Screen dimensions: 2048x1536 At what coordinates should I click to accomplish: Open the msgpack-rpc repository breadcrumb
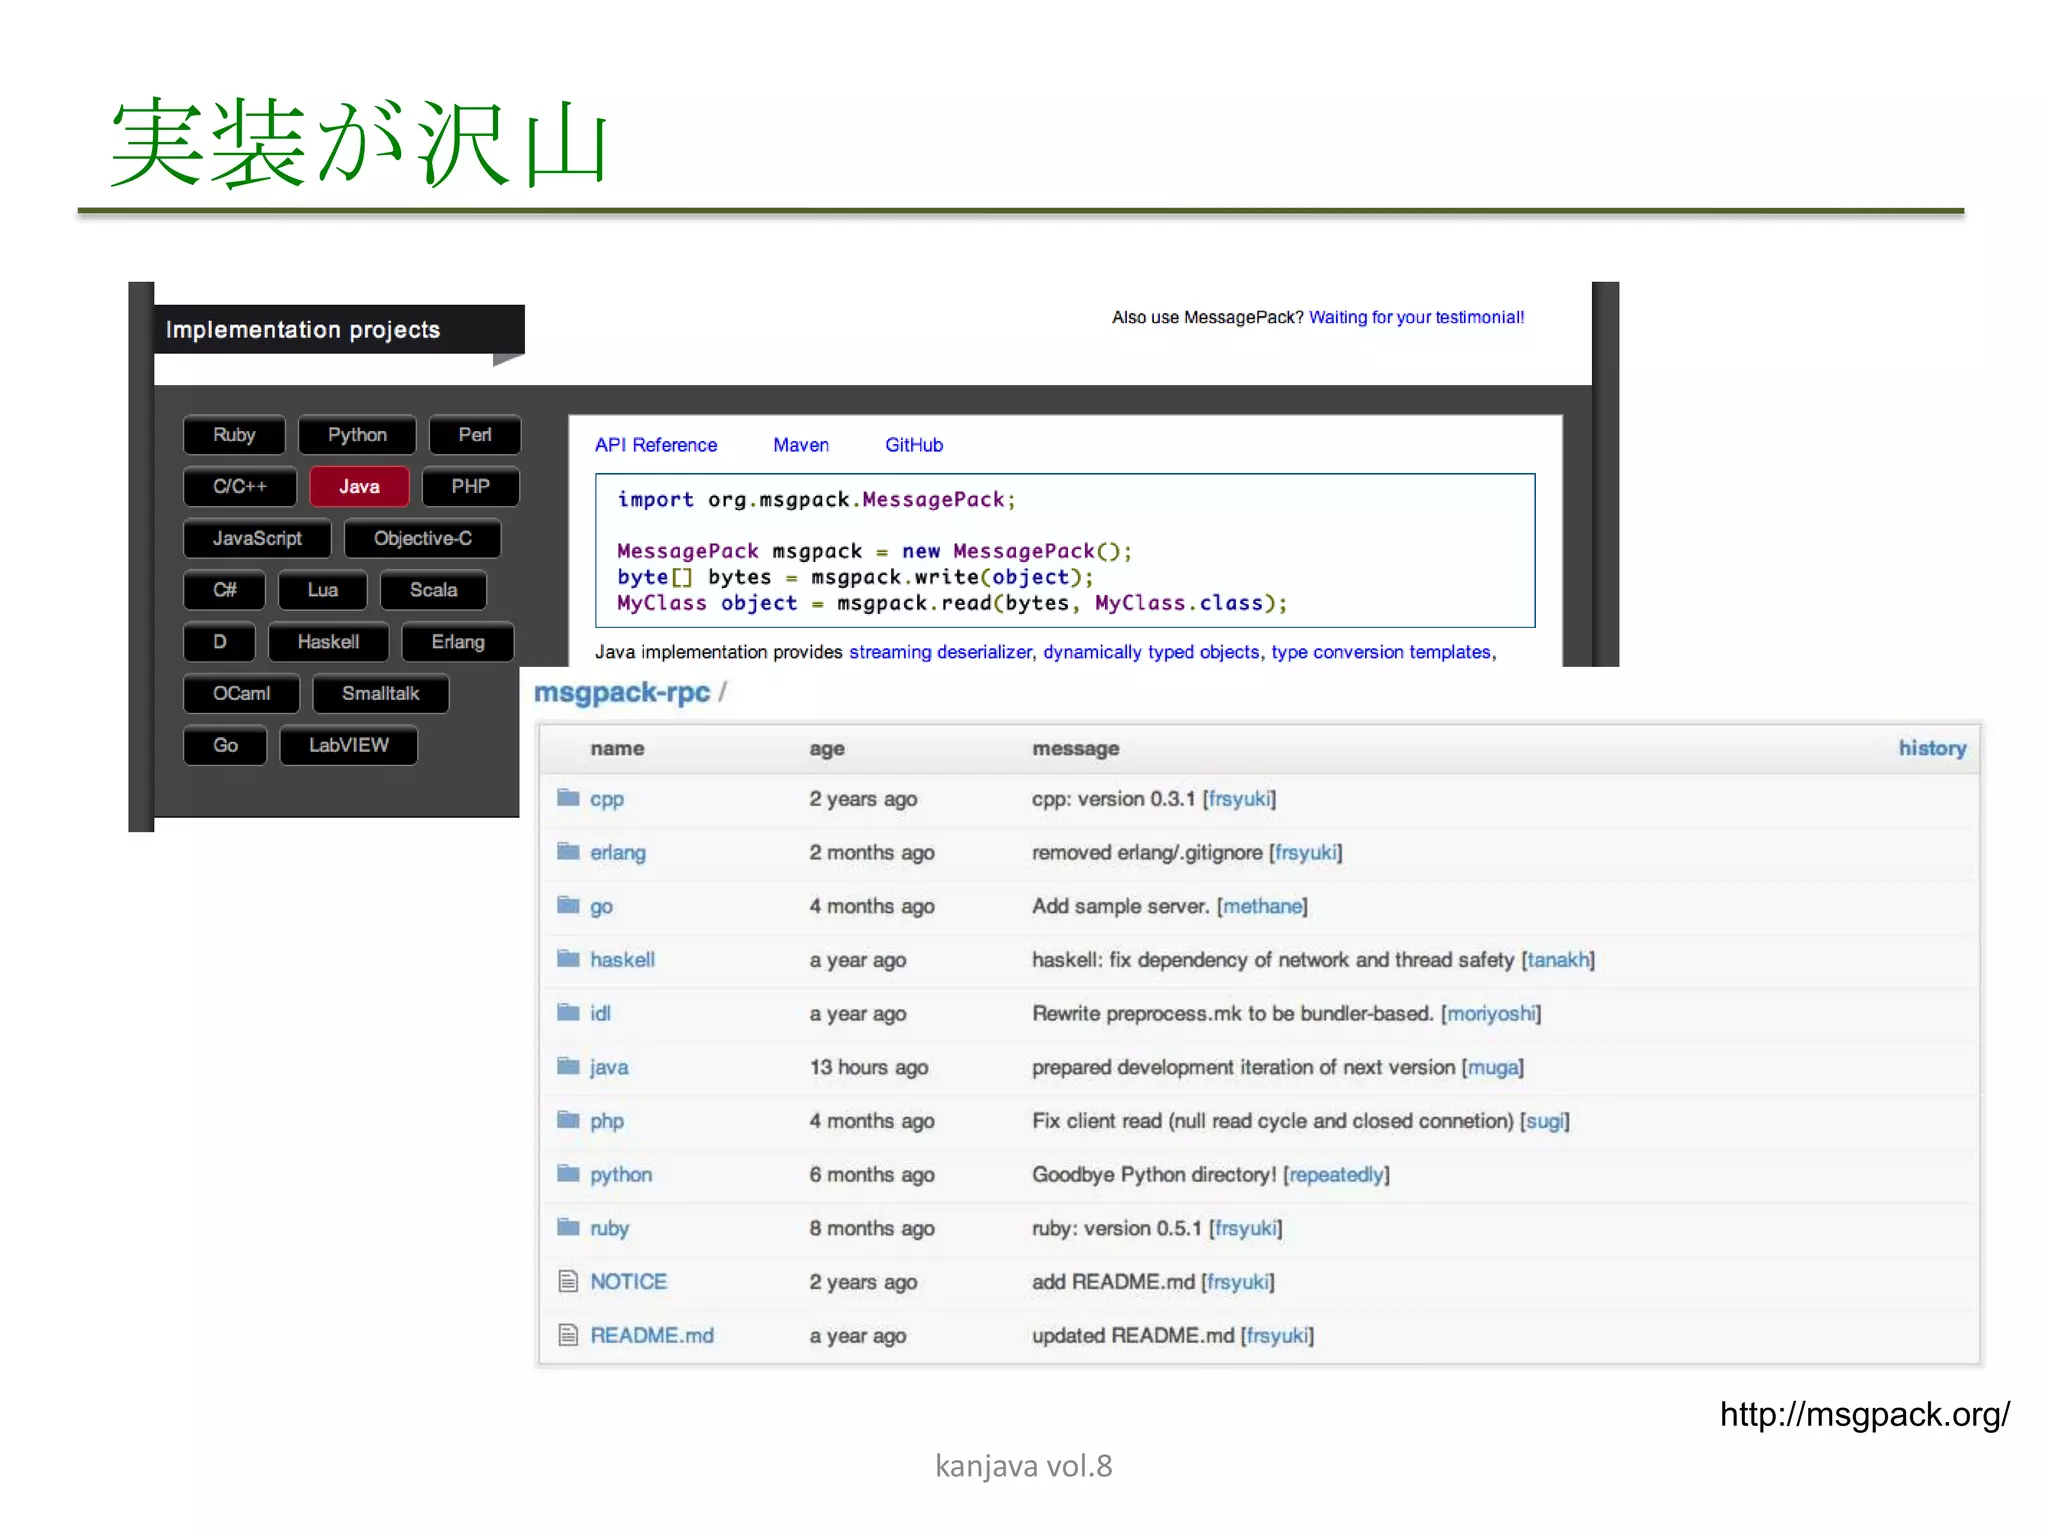621,692
